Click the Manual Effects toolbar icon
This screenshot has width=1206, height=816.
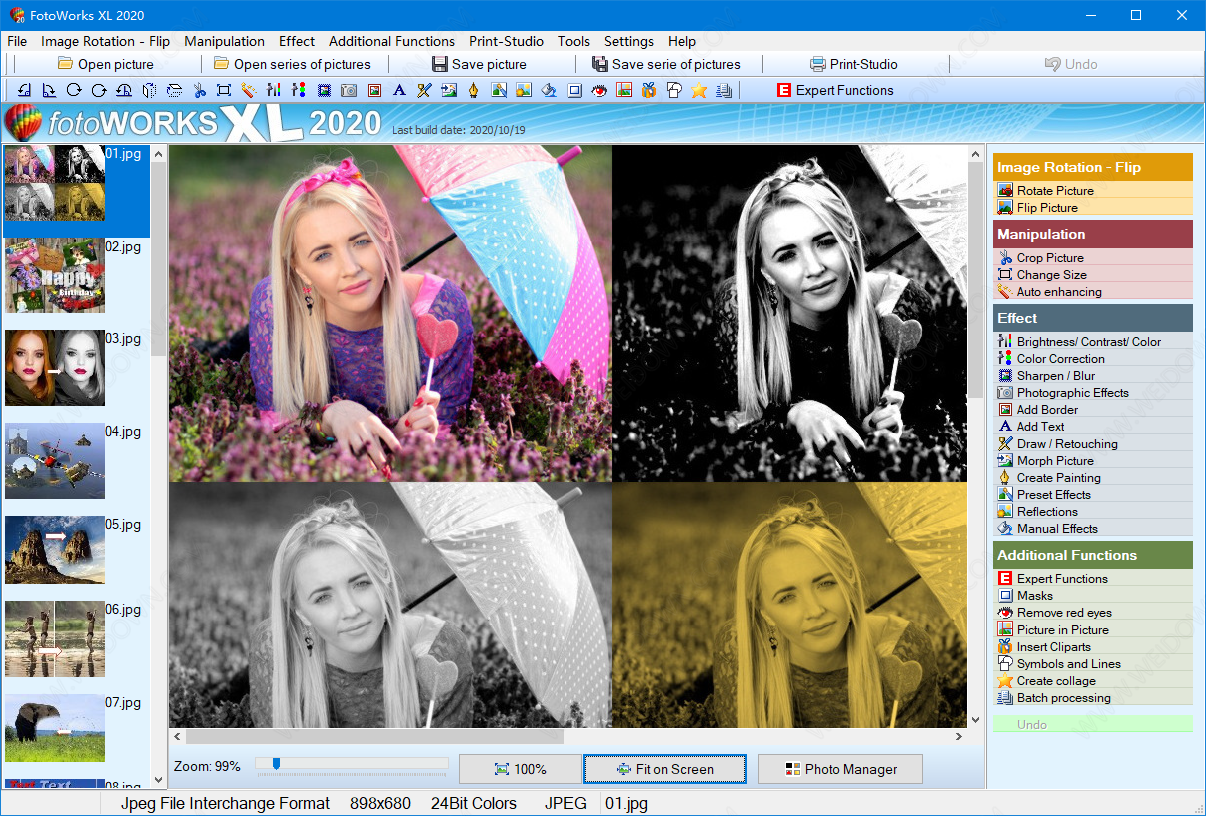point(548,90)
